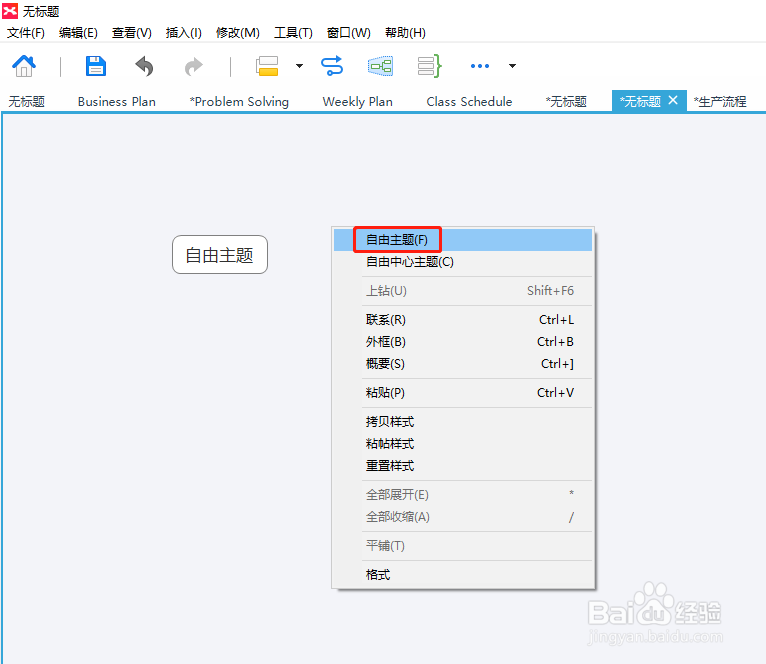This screenshot has width=766, height=664.
Task: Open the 帮助(H) menu
Action: pyautogui.click(x=405, y=33)
